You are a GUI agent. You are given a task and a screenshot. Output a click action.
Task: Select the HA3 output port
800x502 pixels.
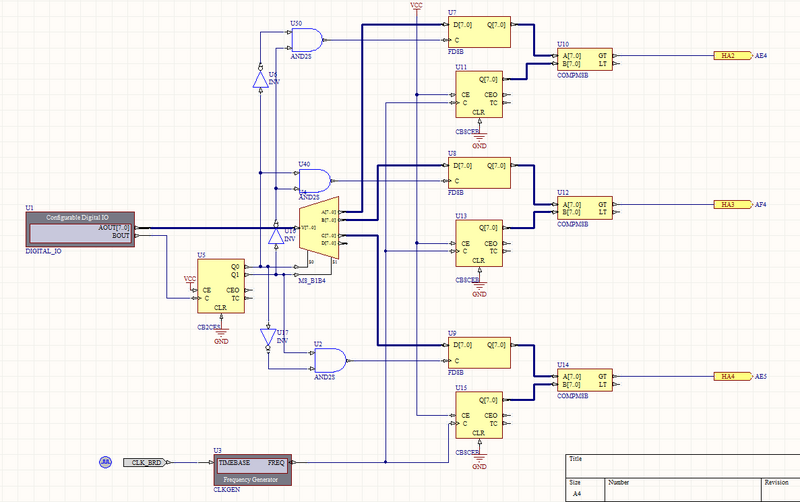tap(730, 204)
